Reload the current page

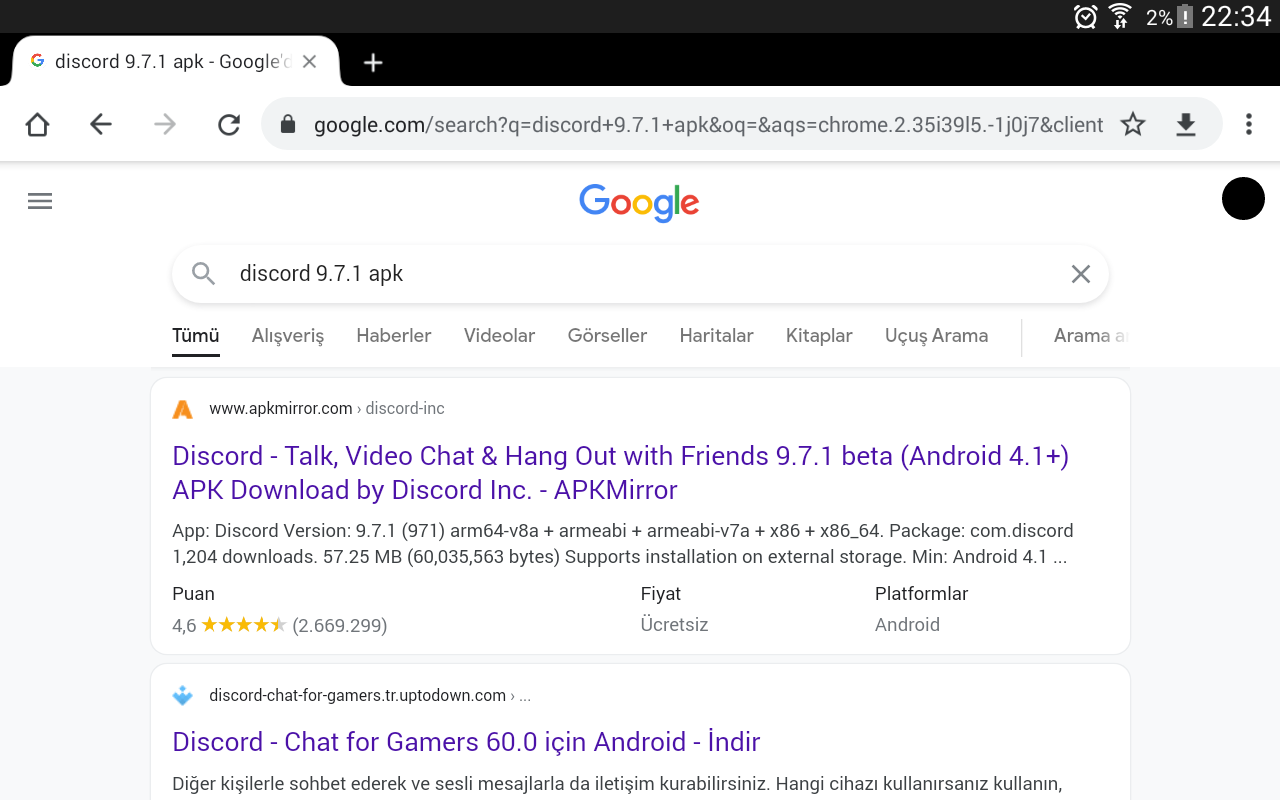[x=229, y=124]
